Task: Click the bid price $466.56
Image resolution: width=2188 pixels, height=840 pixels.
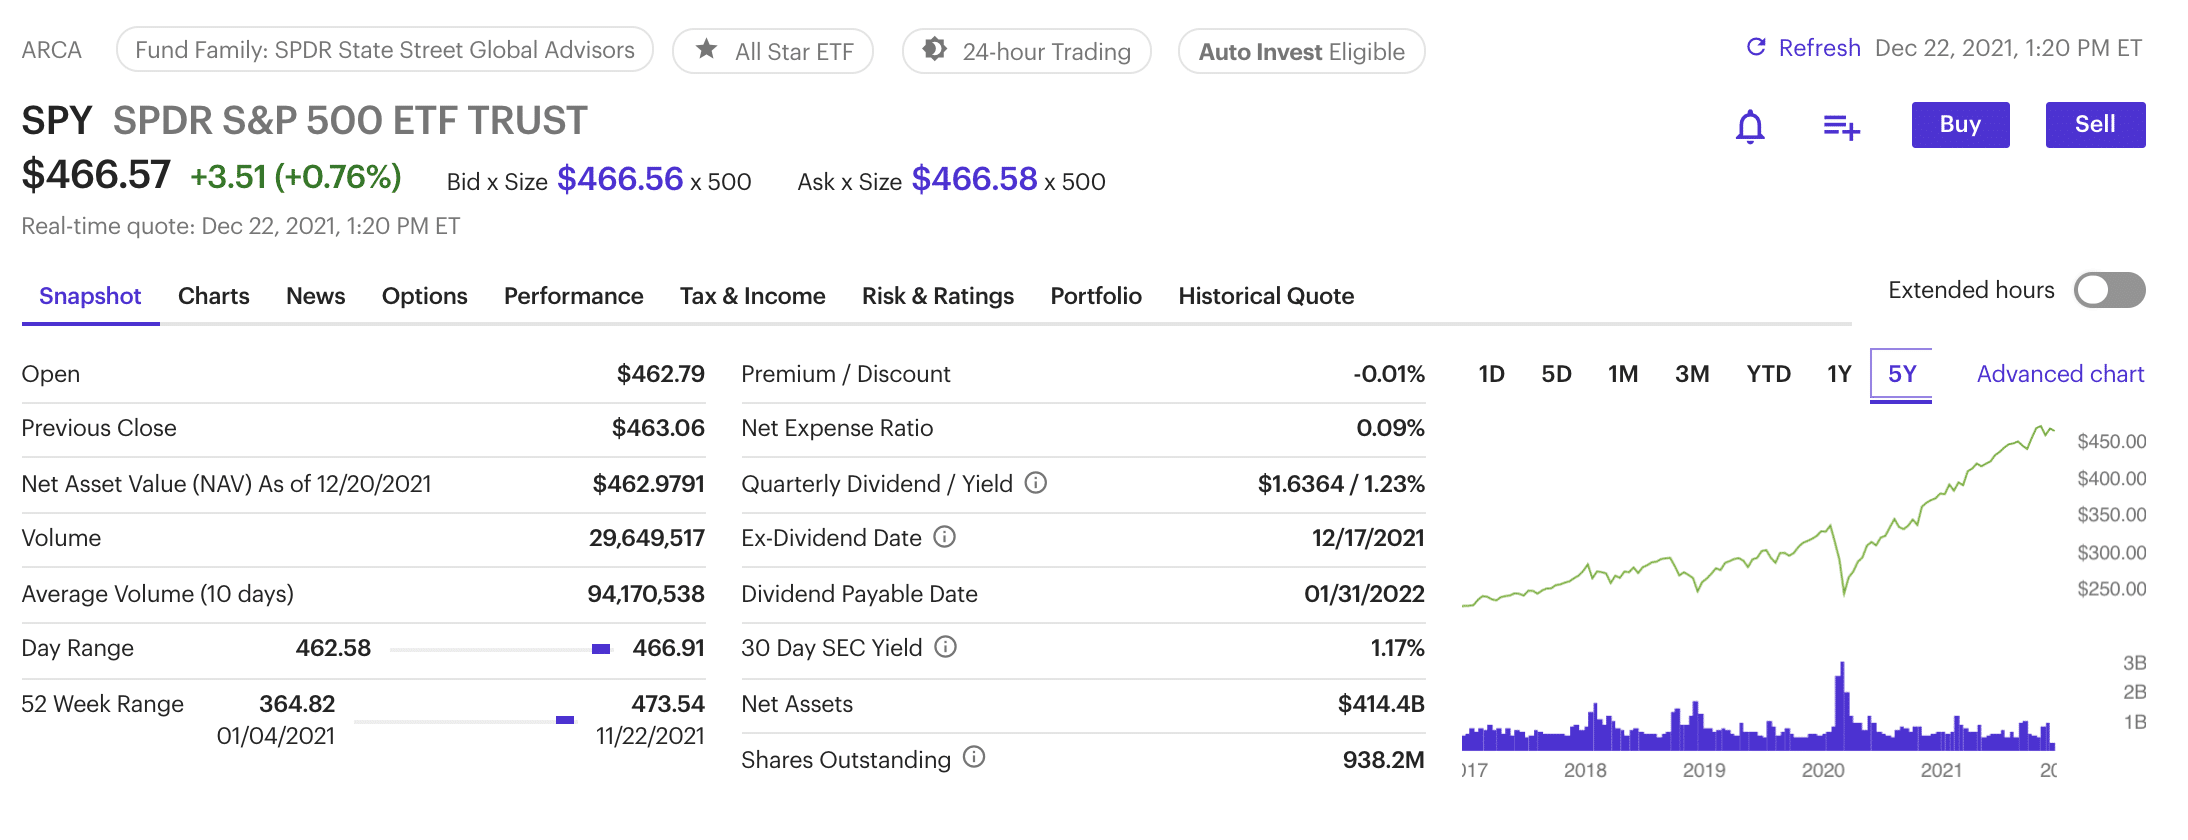Action: tap(620, 179)
